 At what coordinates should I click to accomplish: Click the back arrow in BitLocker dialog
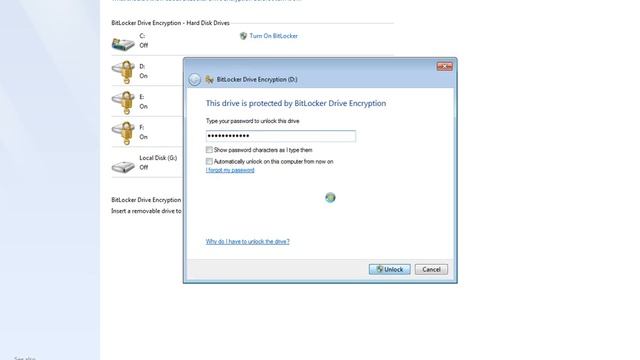[x=195, y=79]
